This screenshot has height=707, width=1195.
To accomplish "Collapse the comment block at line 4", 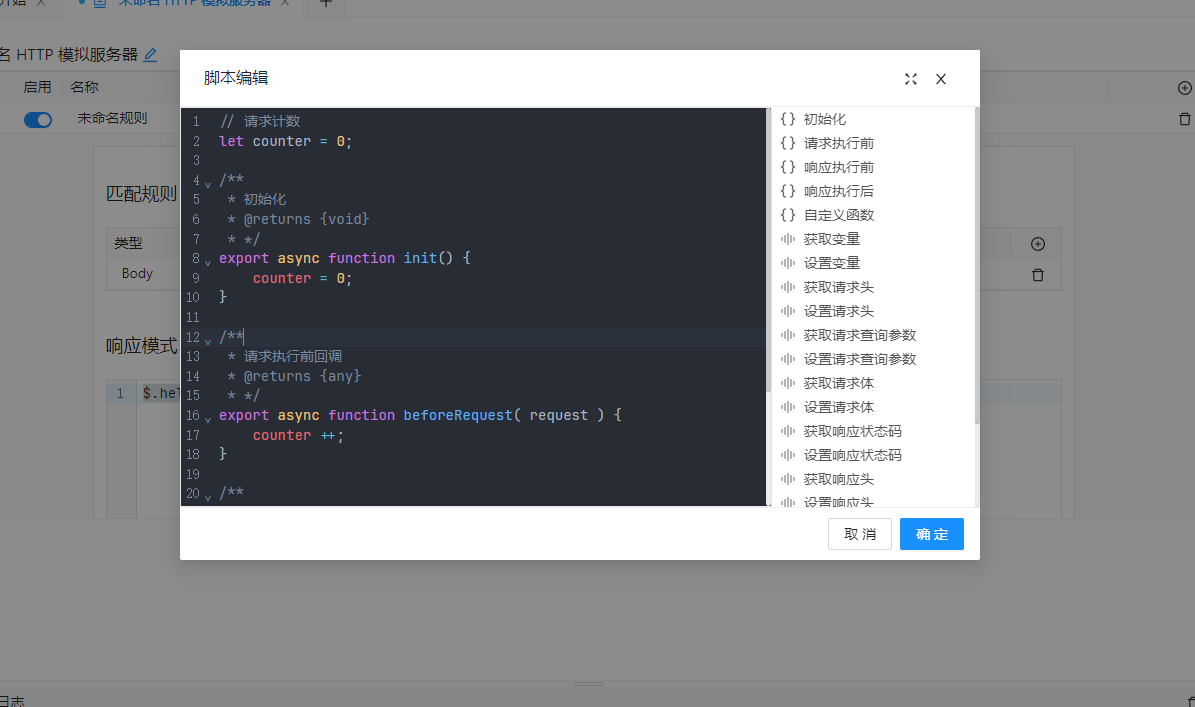I will coord(208,184).
